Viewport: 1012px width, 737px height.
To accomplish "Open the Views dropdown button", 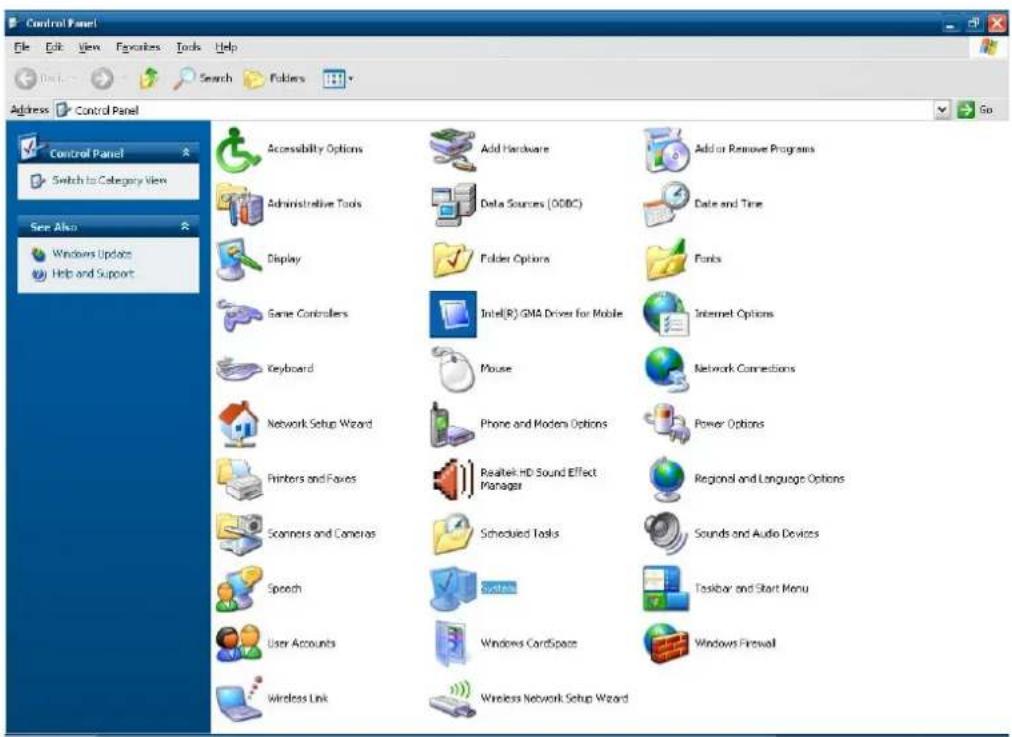I will click(338, 79).
